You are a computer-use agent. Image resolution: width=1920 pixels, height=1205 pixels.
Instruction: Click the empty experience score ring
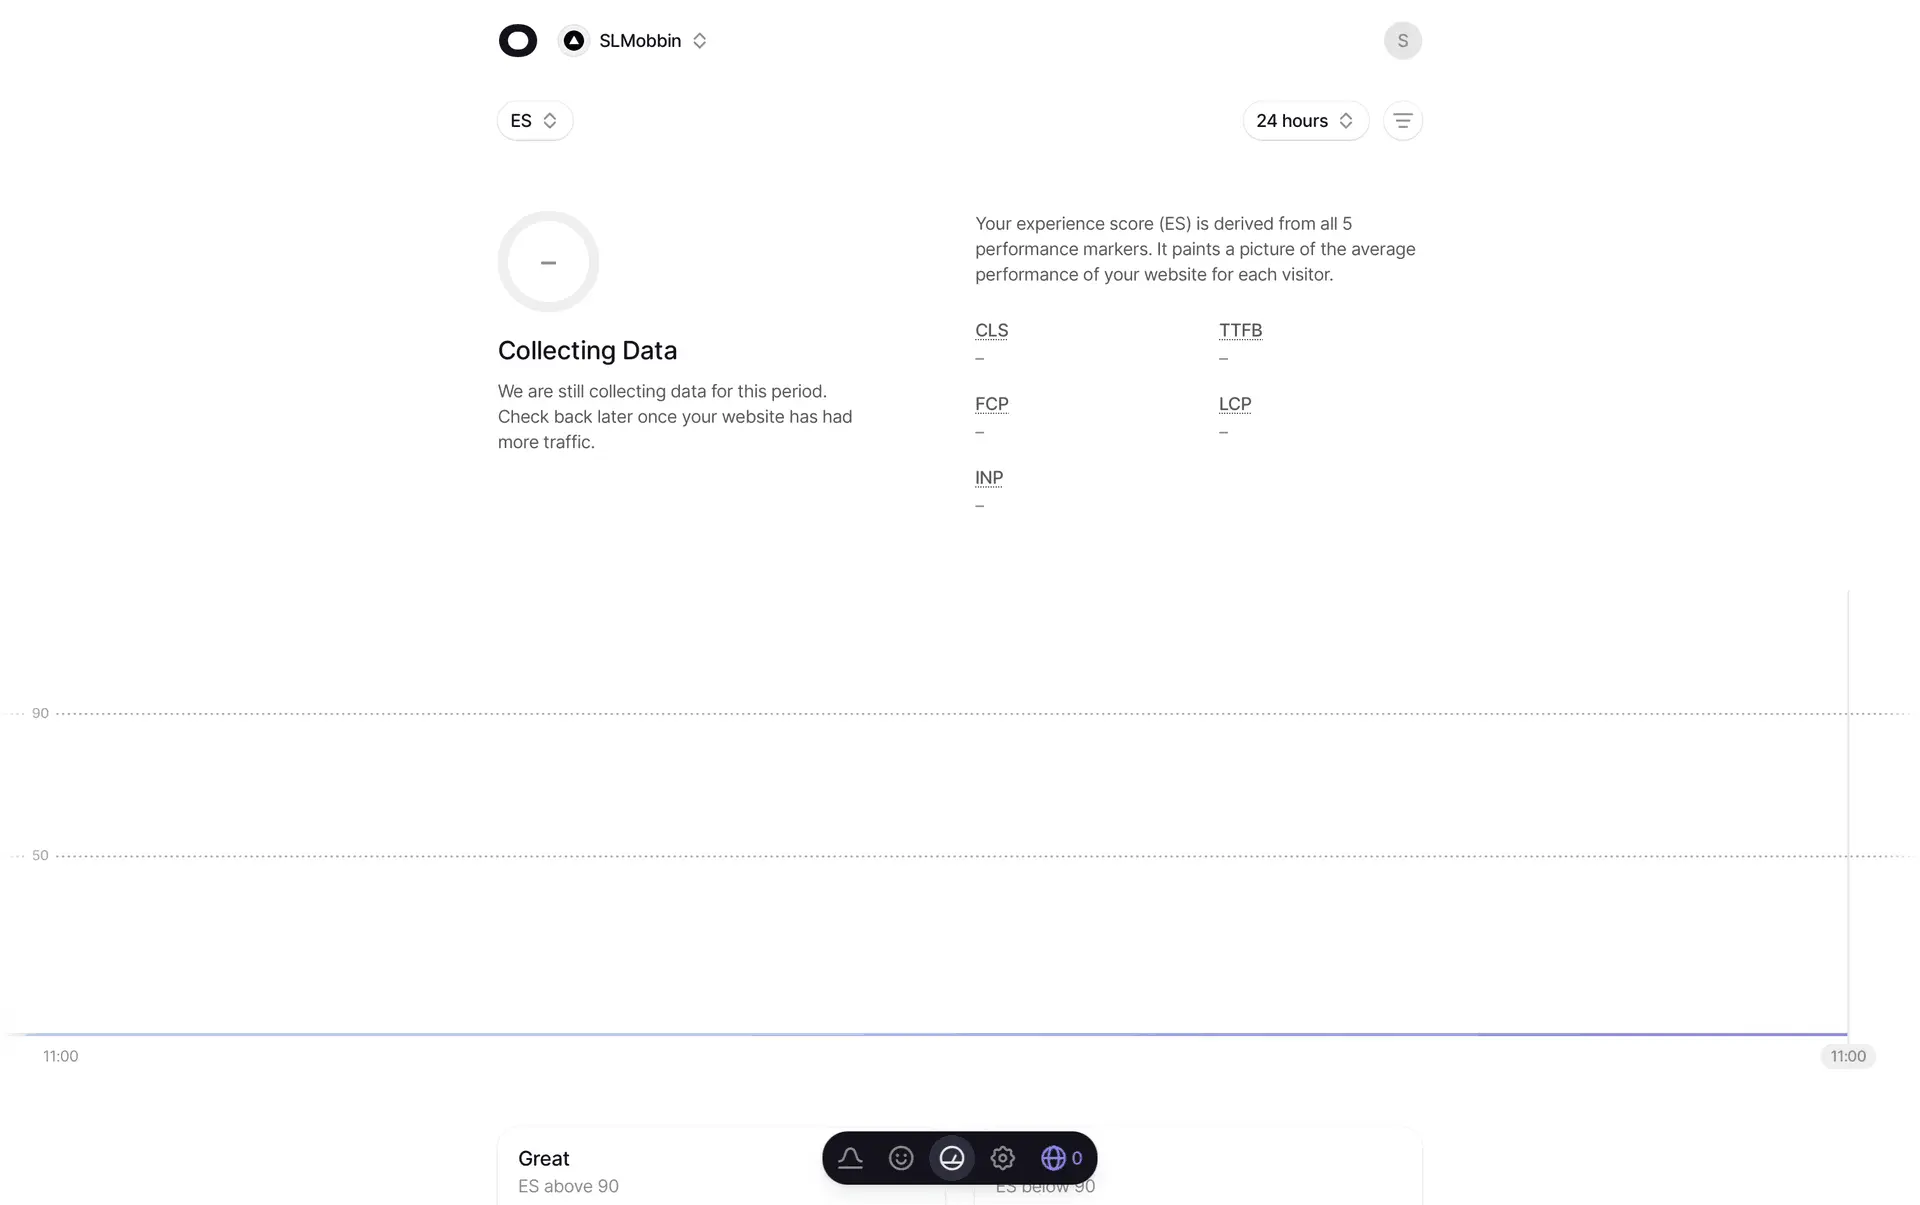coord(548,262)
